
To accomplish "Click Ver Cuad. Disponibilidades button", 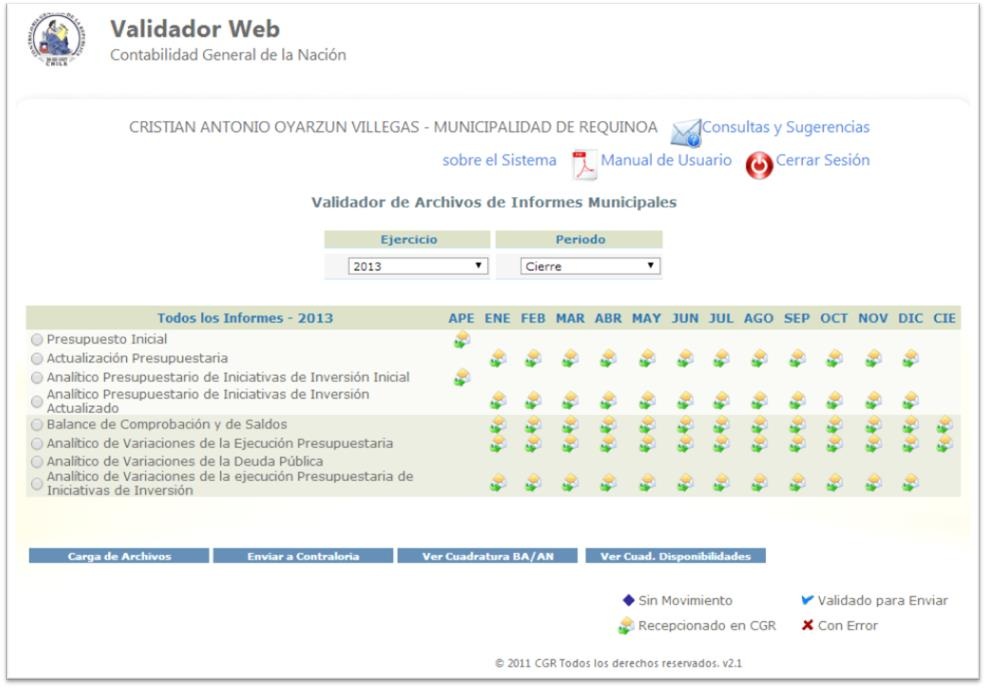I will click(x=675, y=557).
